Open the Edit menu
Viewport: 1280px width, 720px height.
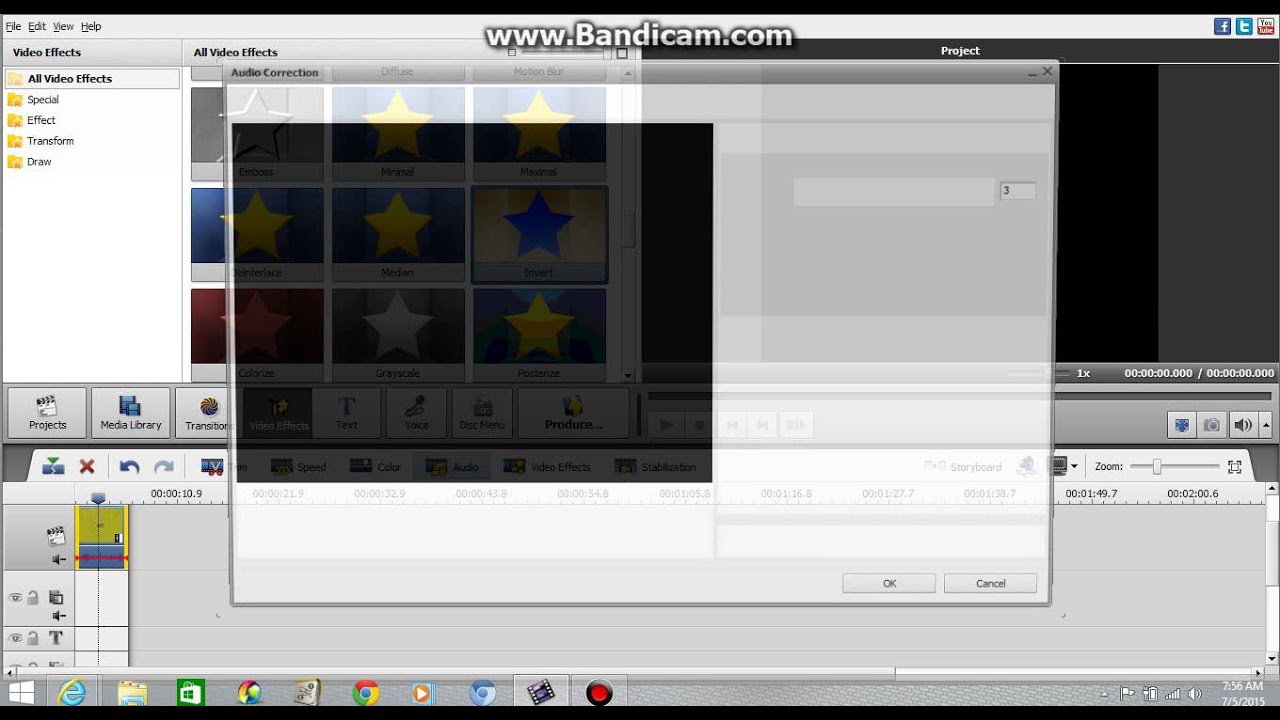(x=37, y=27)
